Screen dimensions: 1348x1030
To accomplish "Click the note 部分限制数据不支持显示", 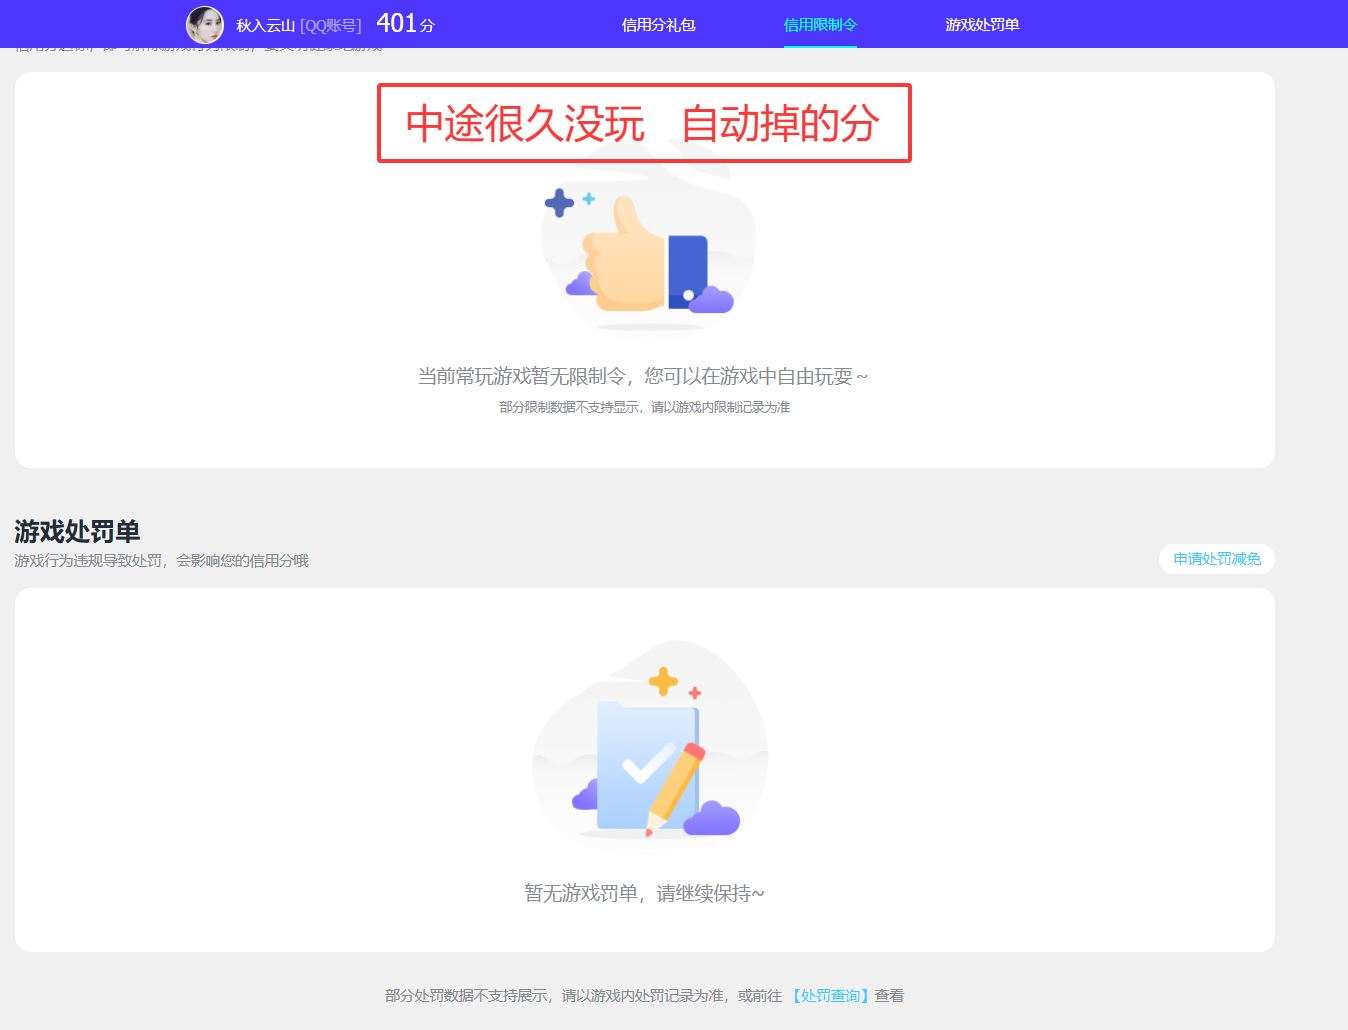I will tap(571, 407).
